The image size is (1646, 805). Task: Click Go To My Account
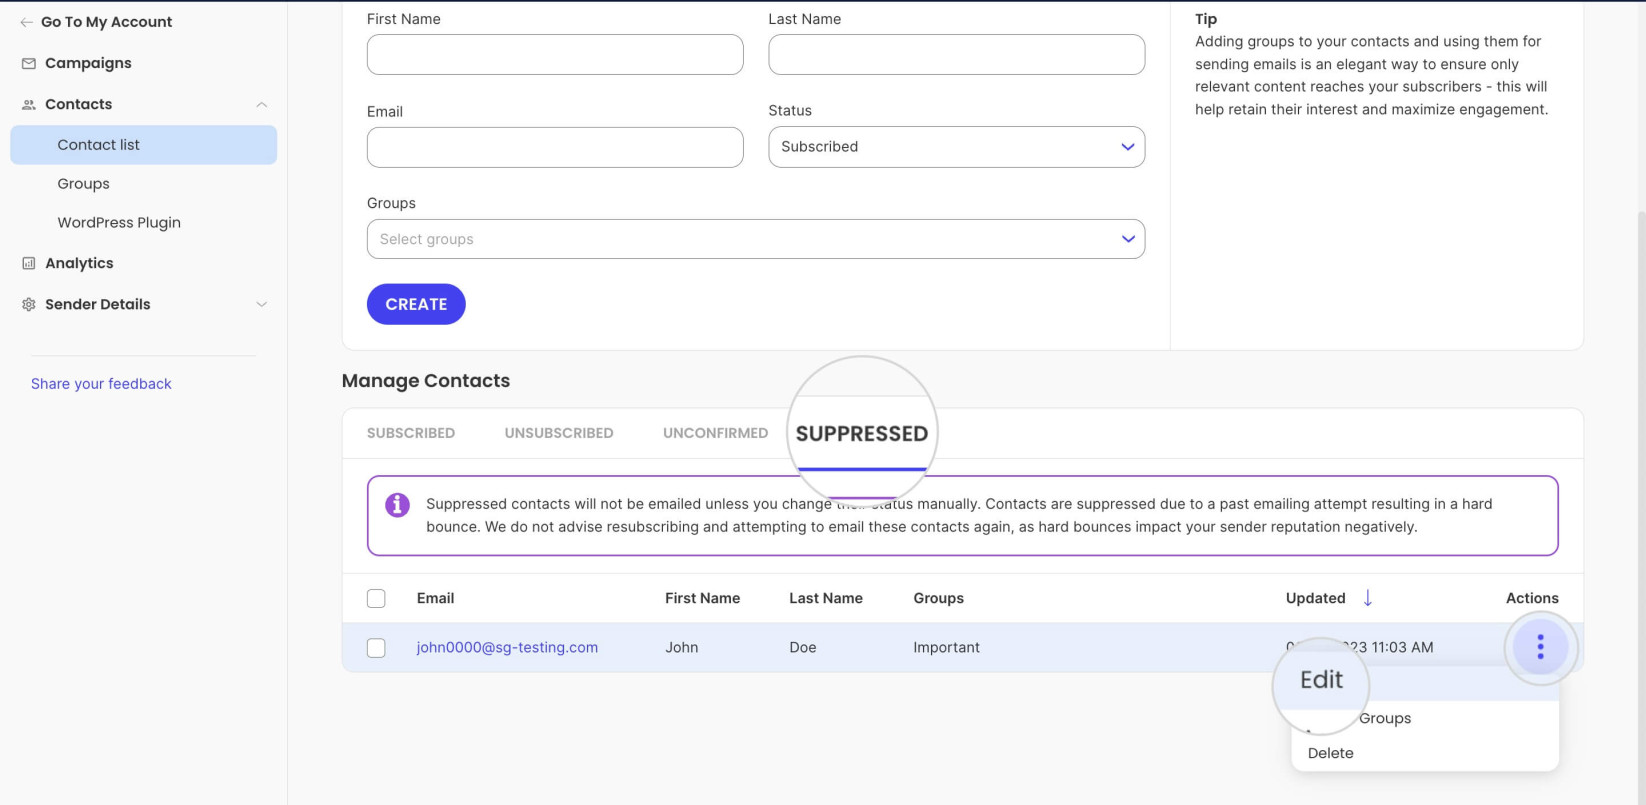coord(106,22)
